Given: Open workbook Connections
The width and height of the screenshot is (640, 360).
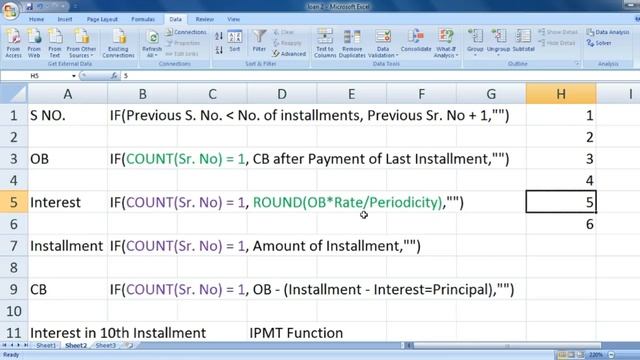Looking at the screenshot, I should pos(186,32).
